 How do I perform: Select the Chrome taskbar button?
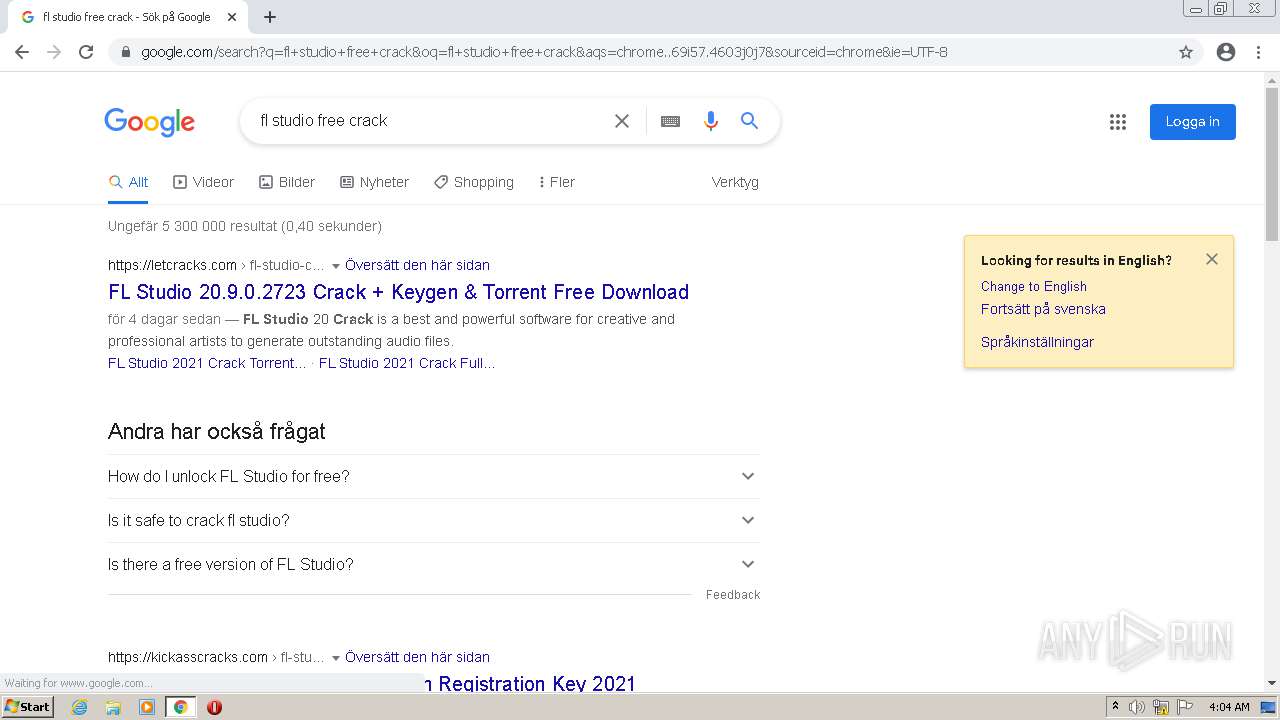coord(181,707)
